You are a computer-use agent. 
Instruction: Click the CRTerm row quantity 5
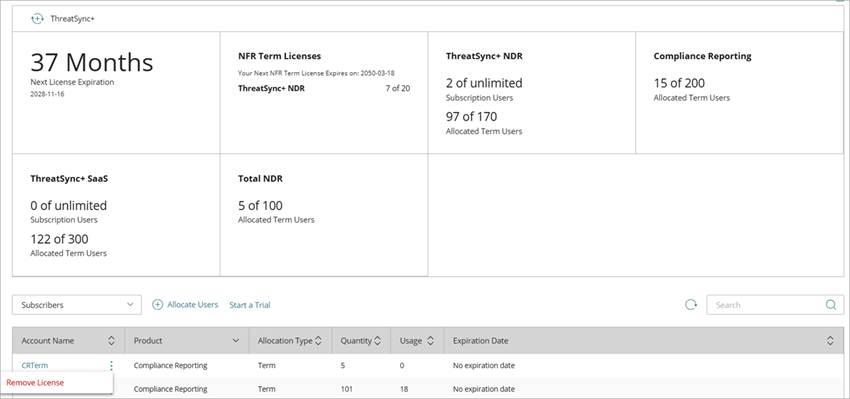pos(343,365)
